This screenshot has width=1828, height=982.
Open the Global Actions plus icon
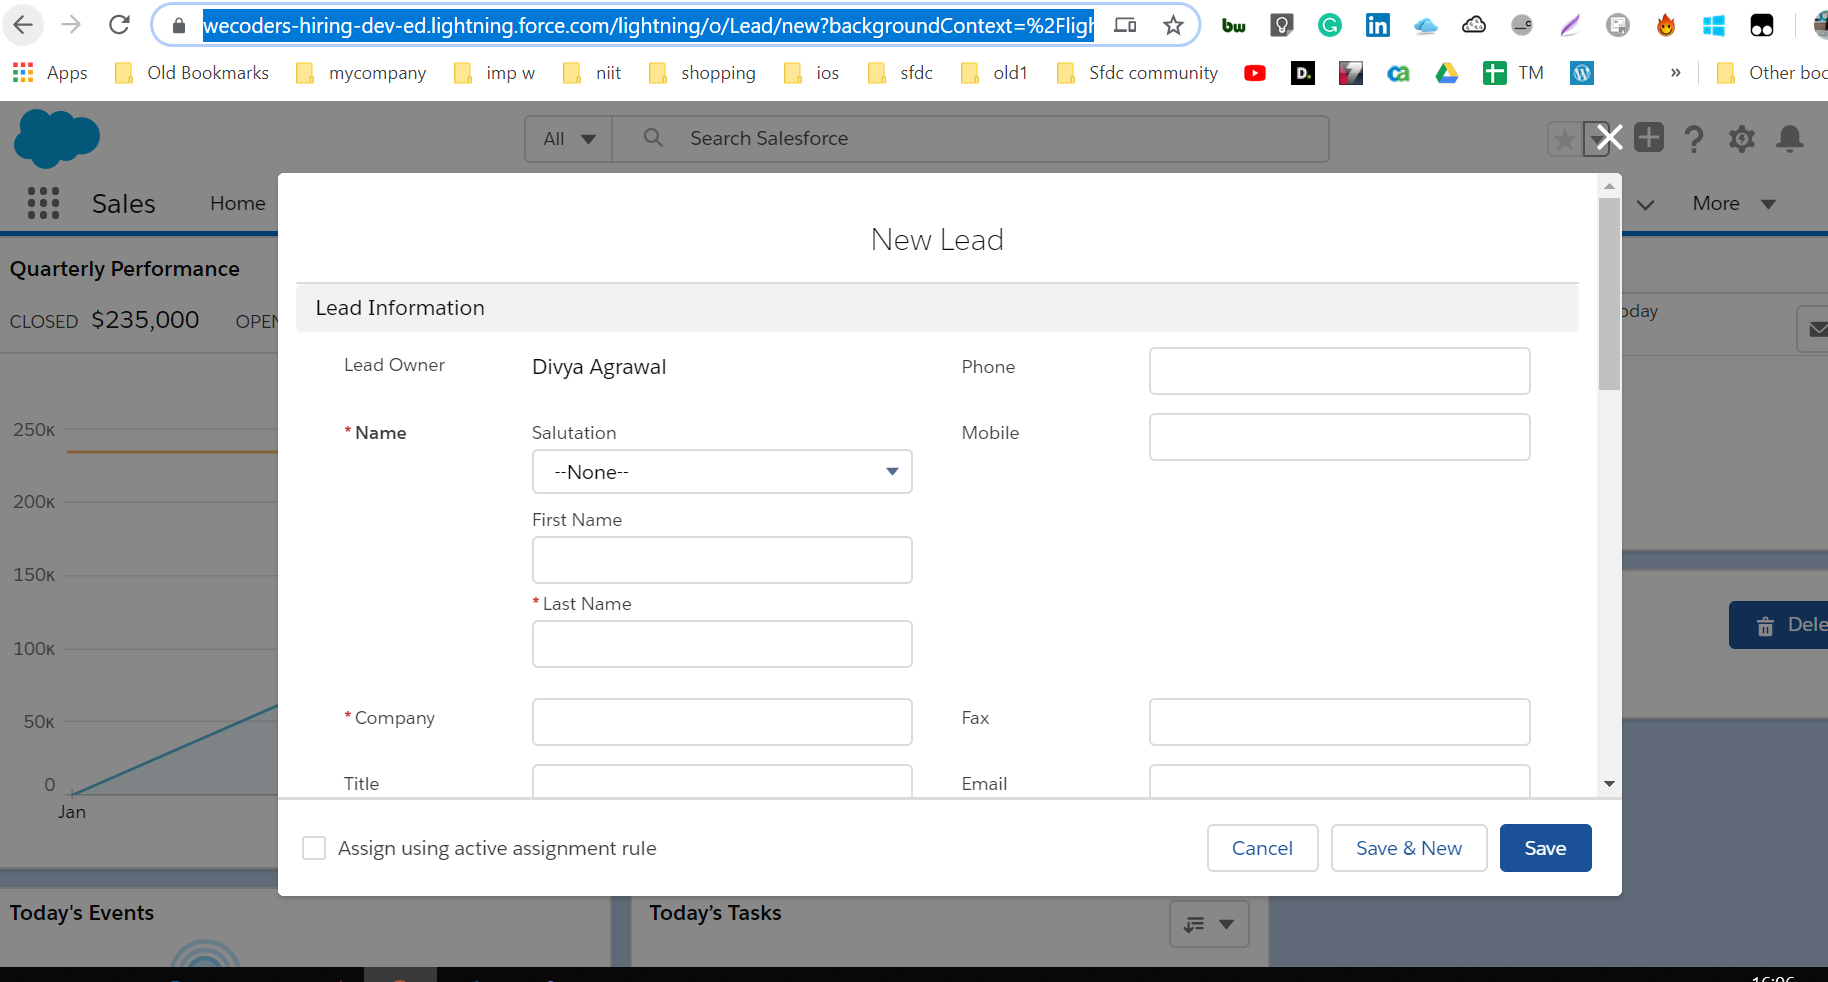point(1649,137)
